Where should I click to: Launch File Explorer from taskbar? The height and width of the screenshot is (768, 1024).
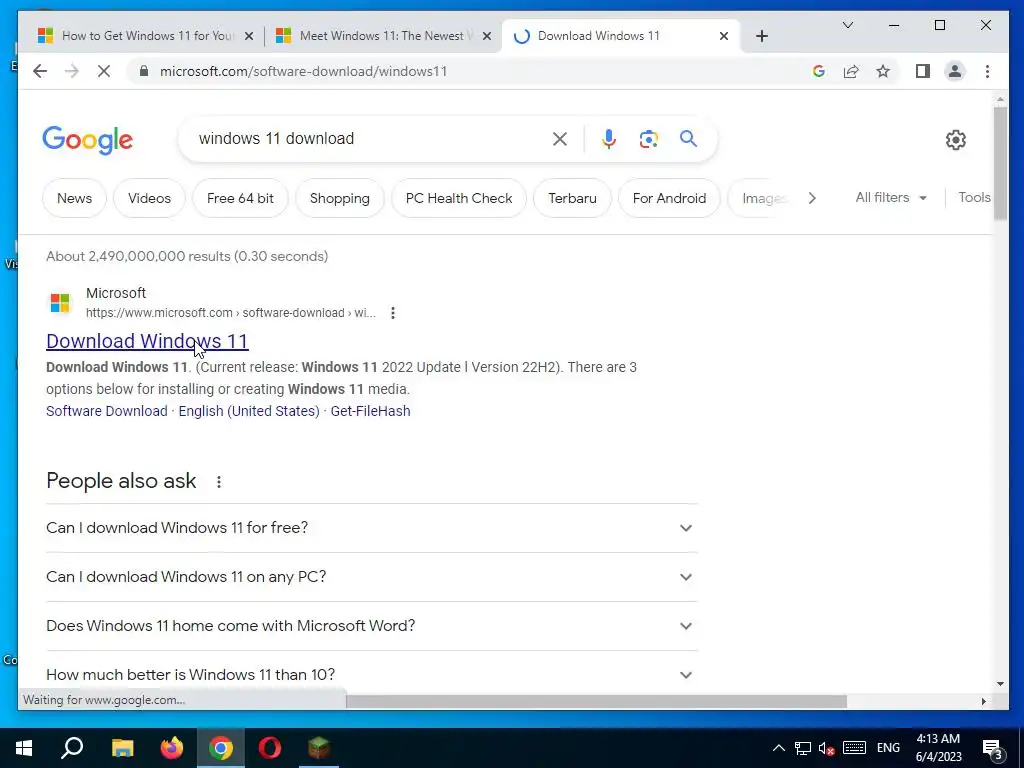tap(122, 748)
